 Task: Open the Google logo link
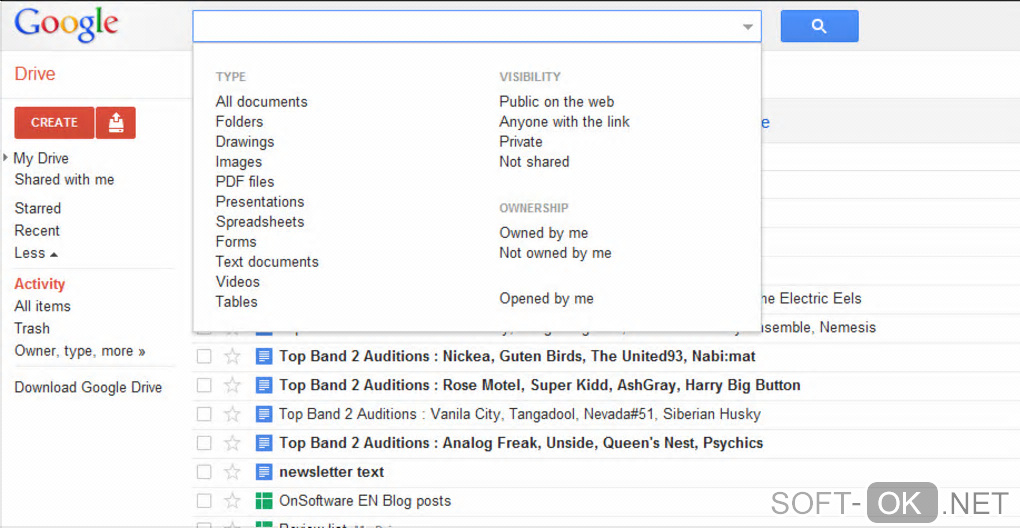66,25
